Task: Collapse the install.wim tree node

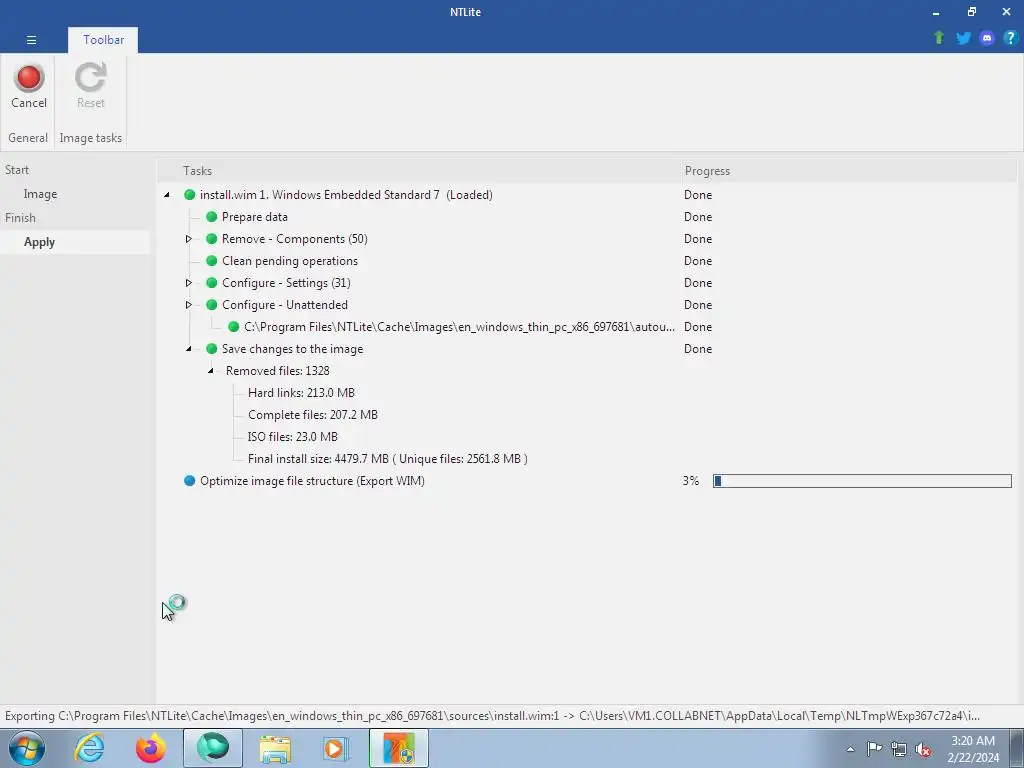Action: pyautogui.click(x=167, y=195)
